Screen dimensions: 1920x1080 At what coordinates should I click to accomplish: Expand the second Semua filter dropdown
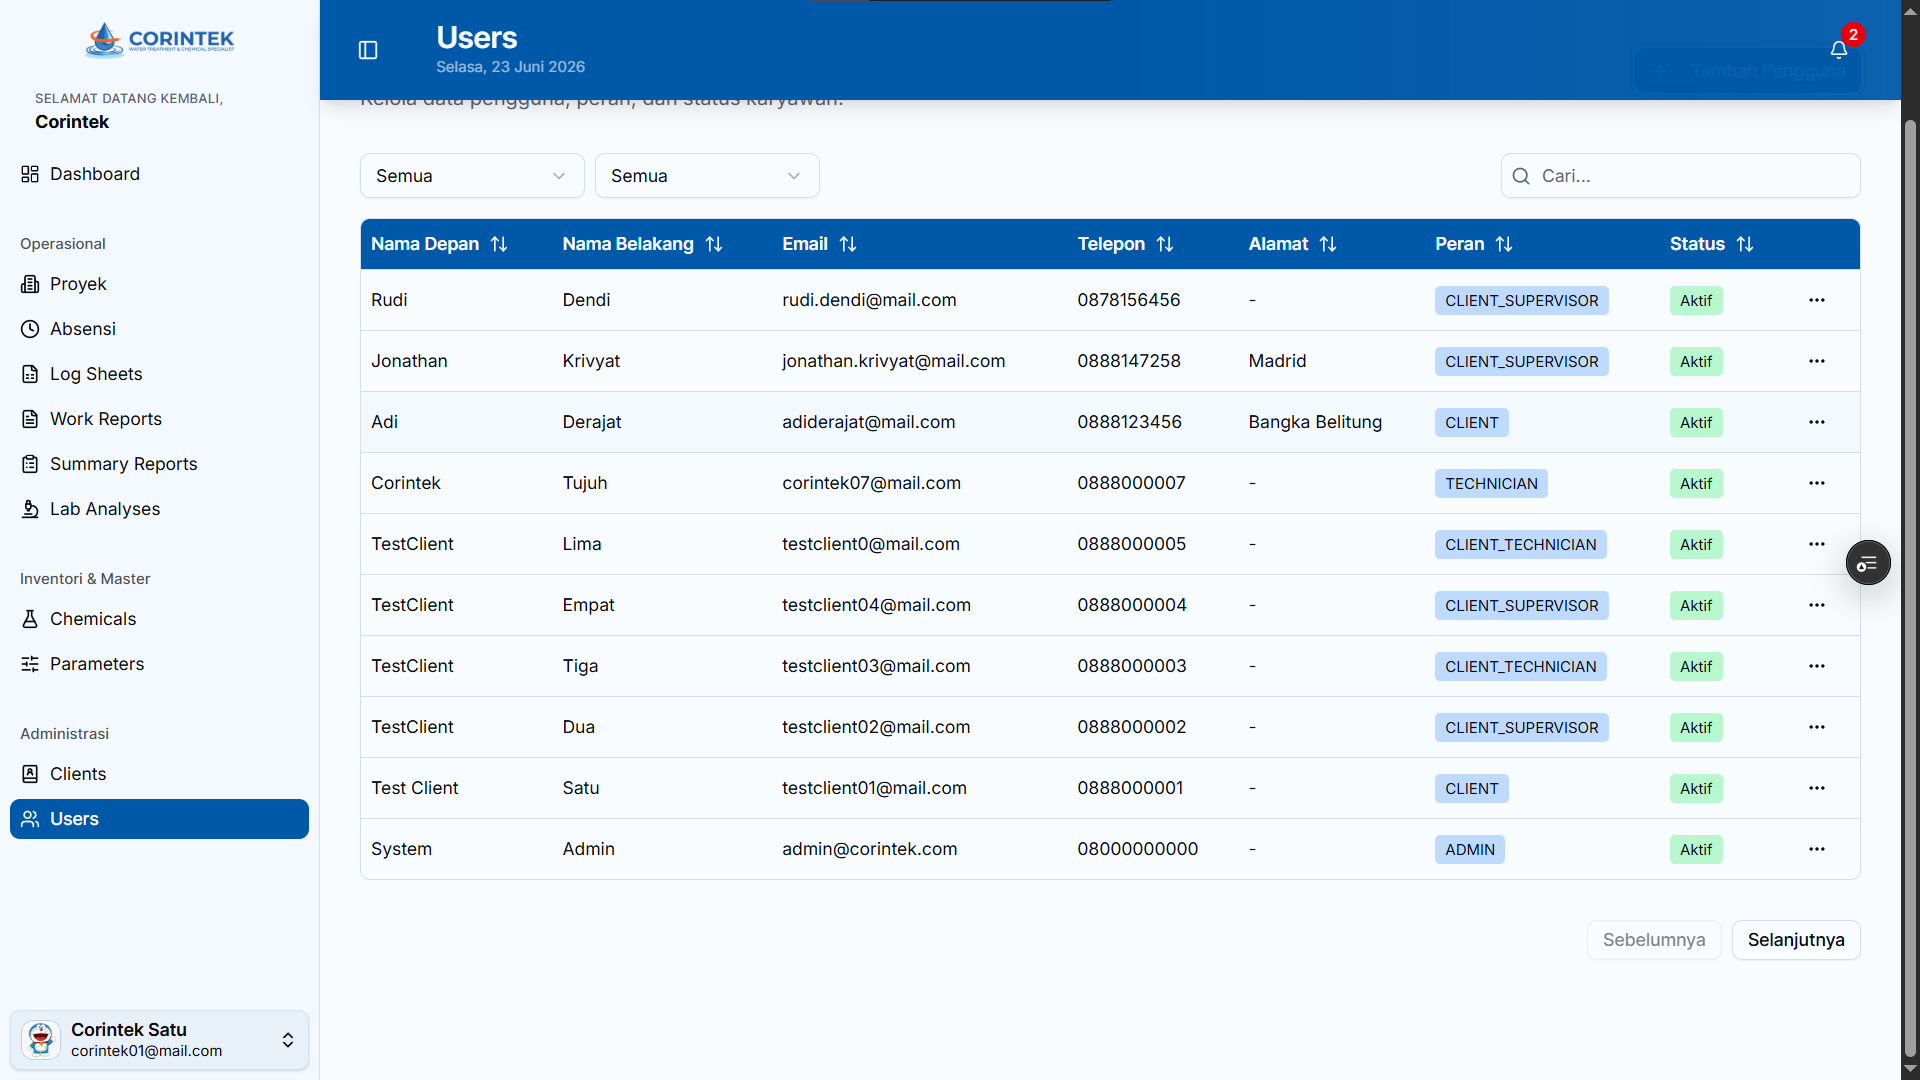707,176
